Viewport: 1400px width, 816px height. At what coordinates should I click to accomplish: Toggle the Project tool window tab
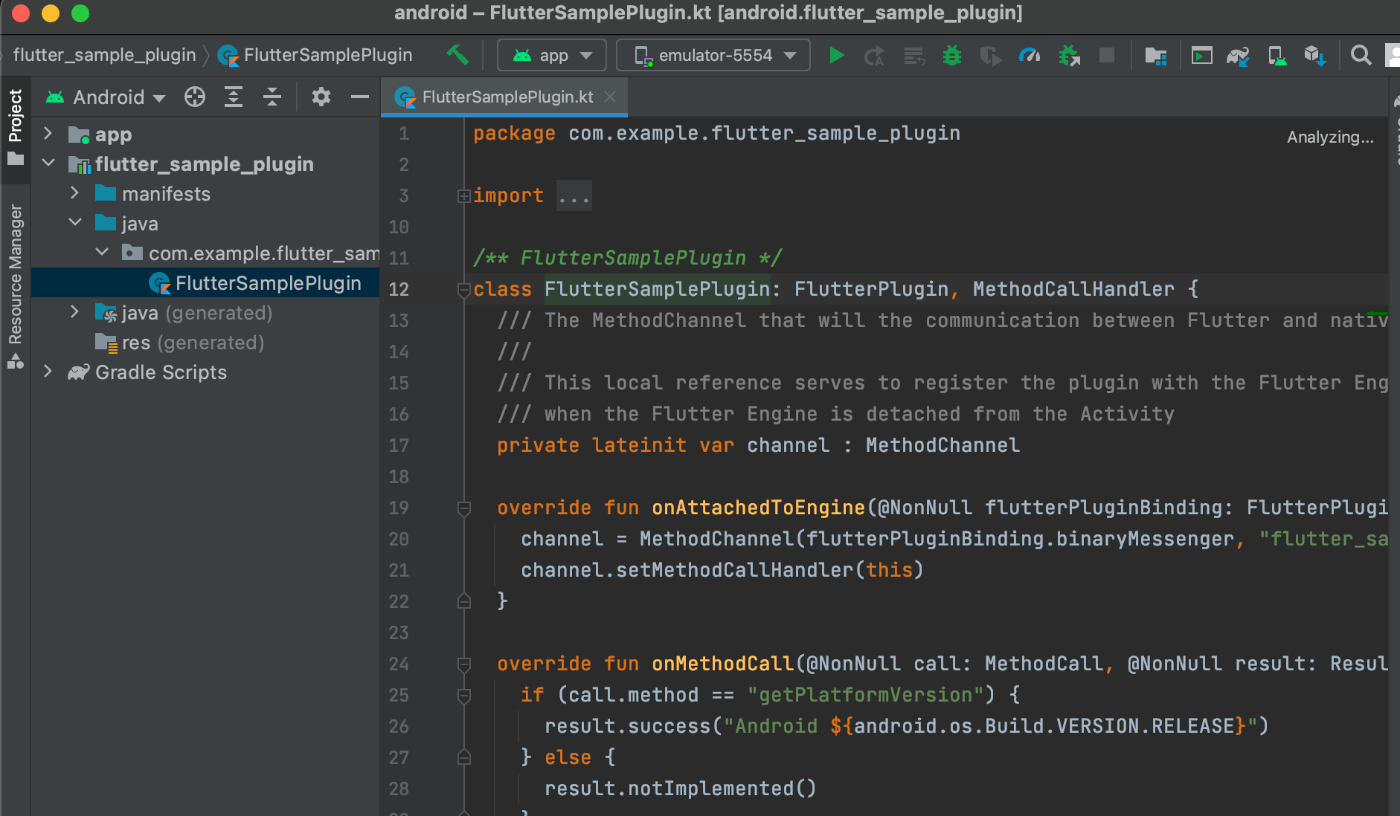pyautogui.click(x=15, y=128)
